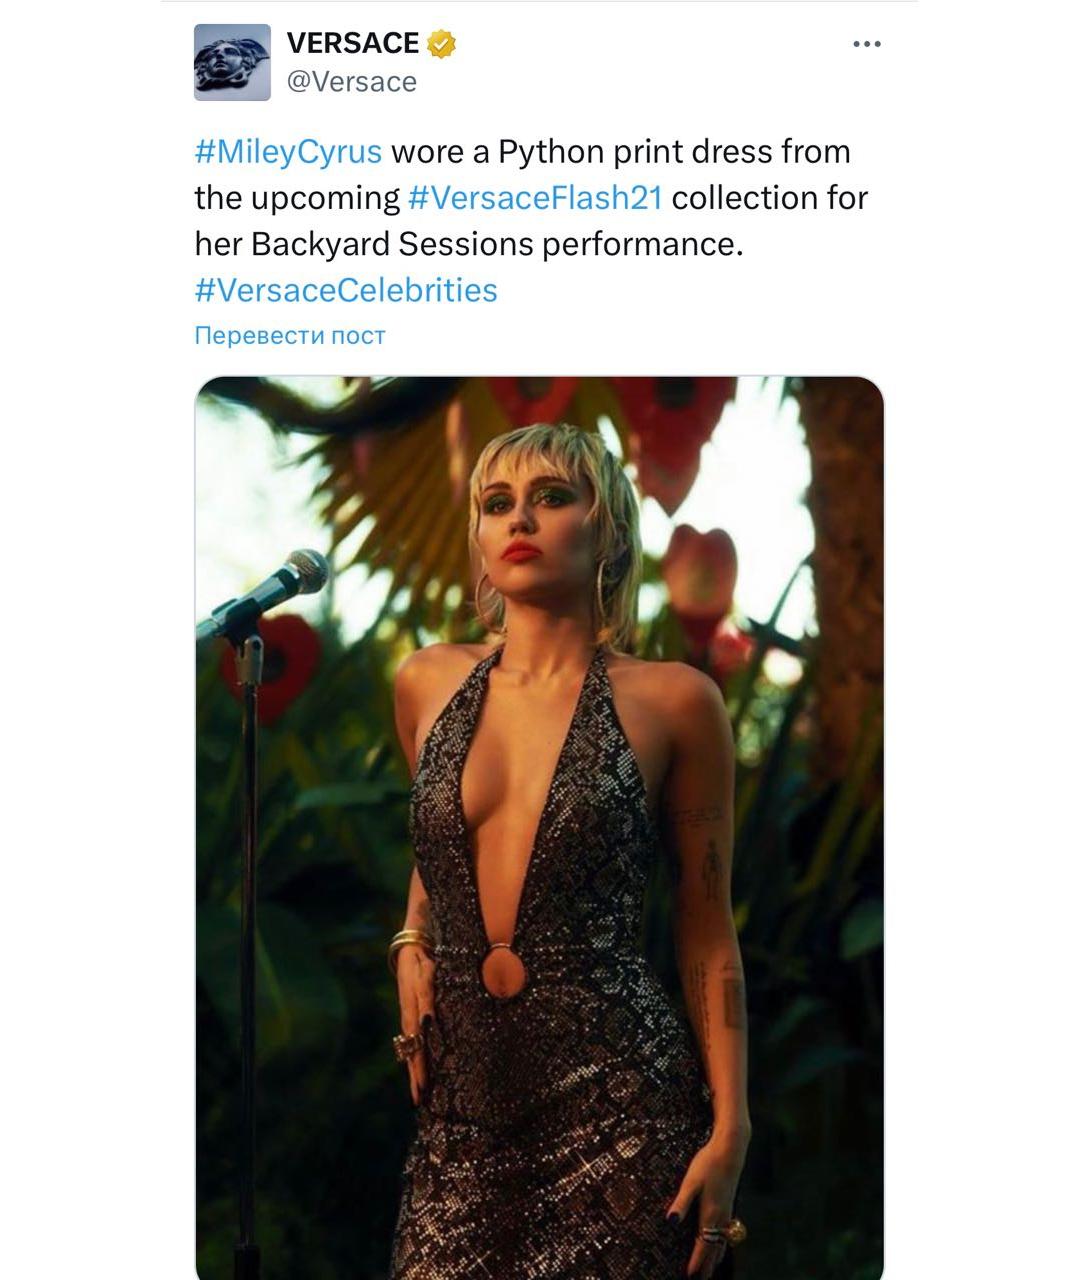Screen dimensions: 1080x1280
Task: Click the word "performance." in the tweet
Action: (x=643, y=244)
